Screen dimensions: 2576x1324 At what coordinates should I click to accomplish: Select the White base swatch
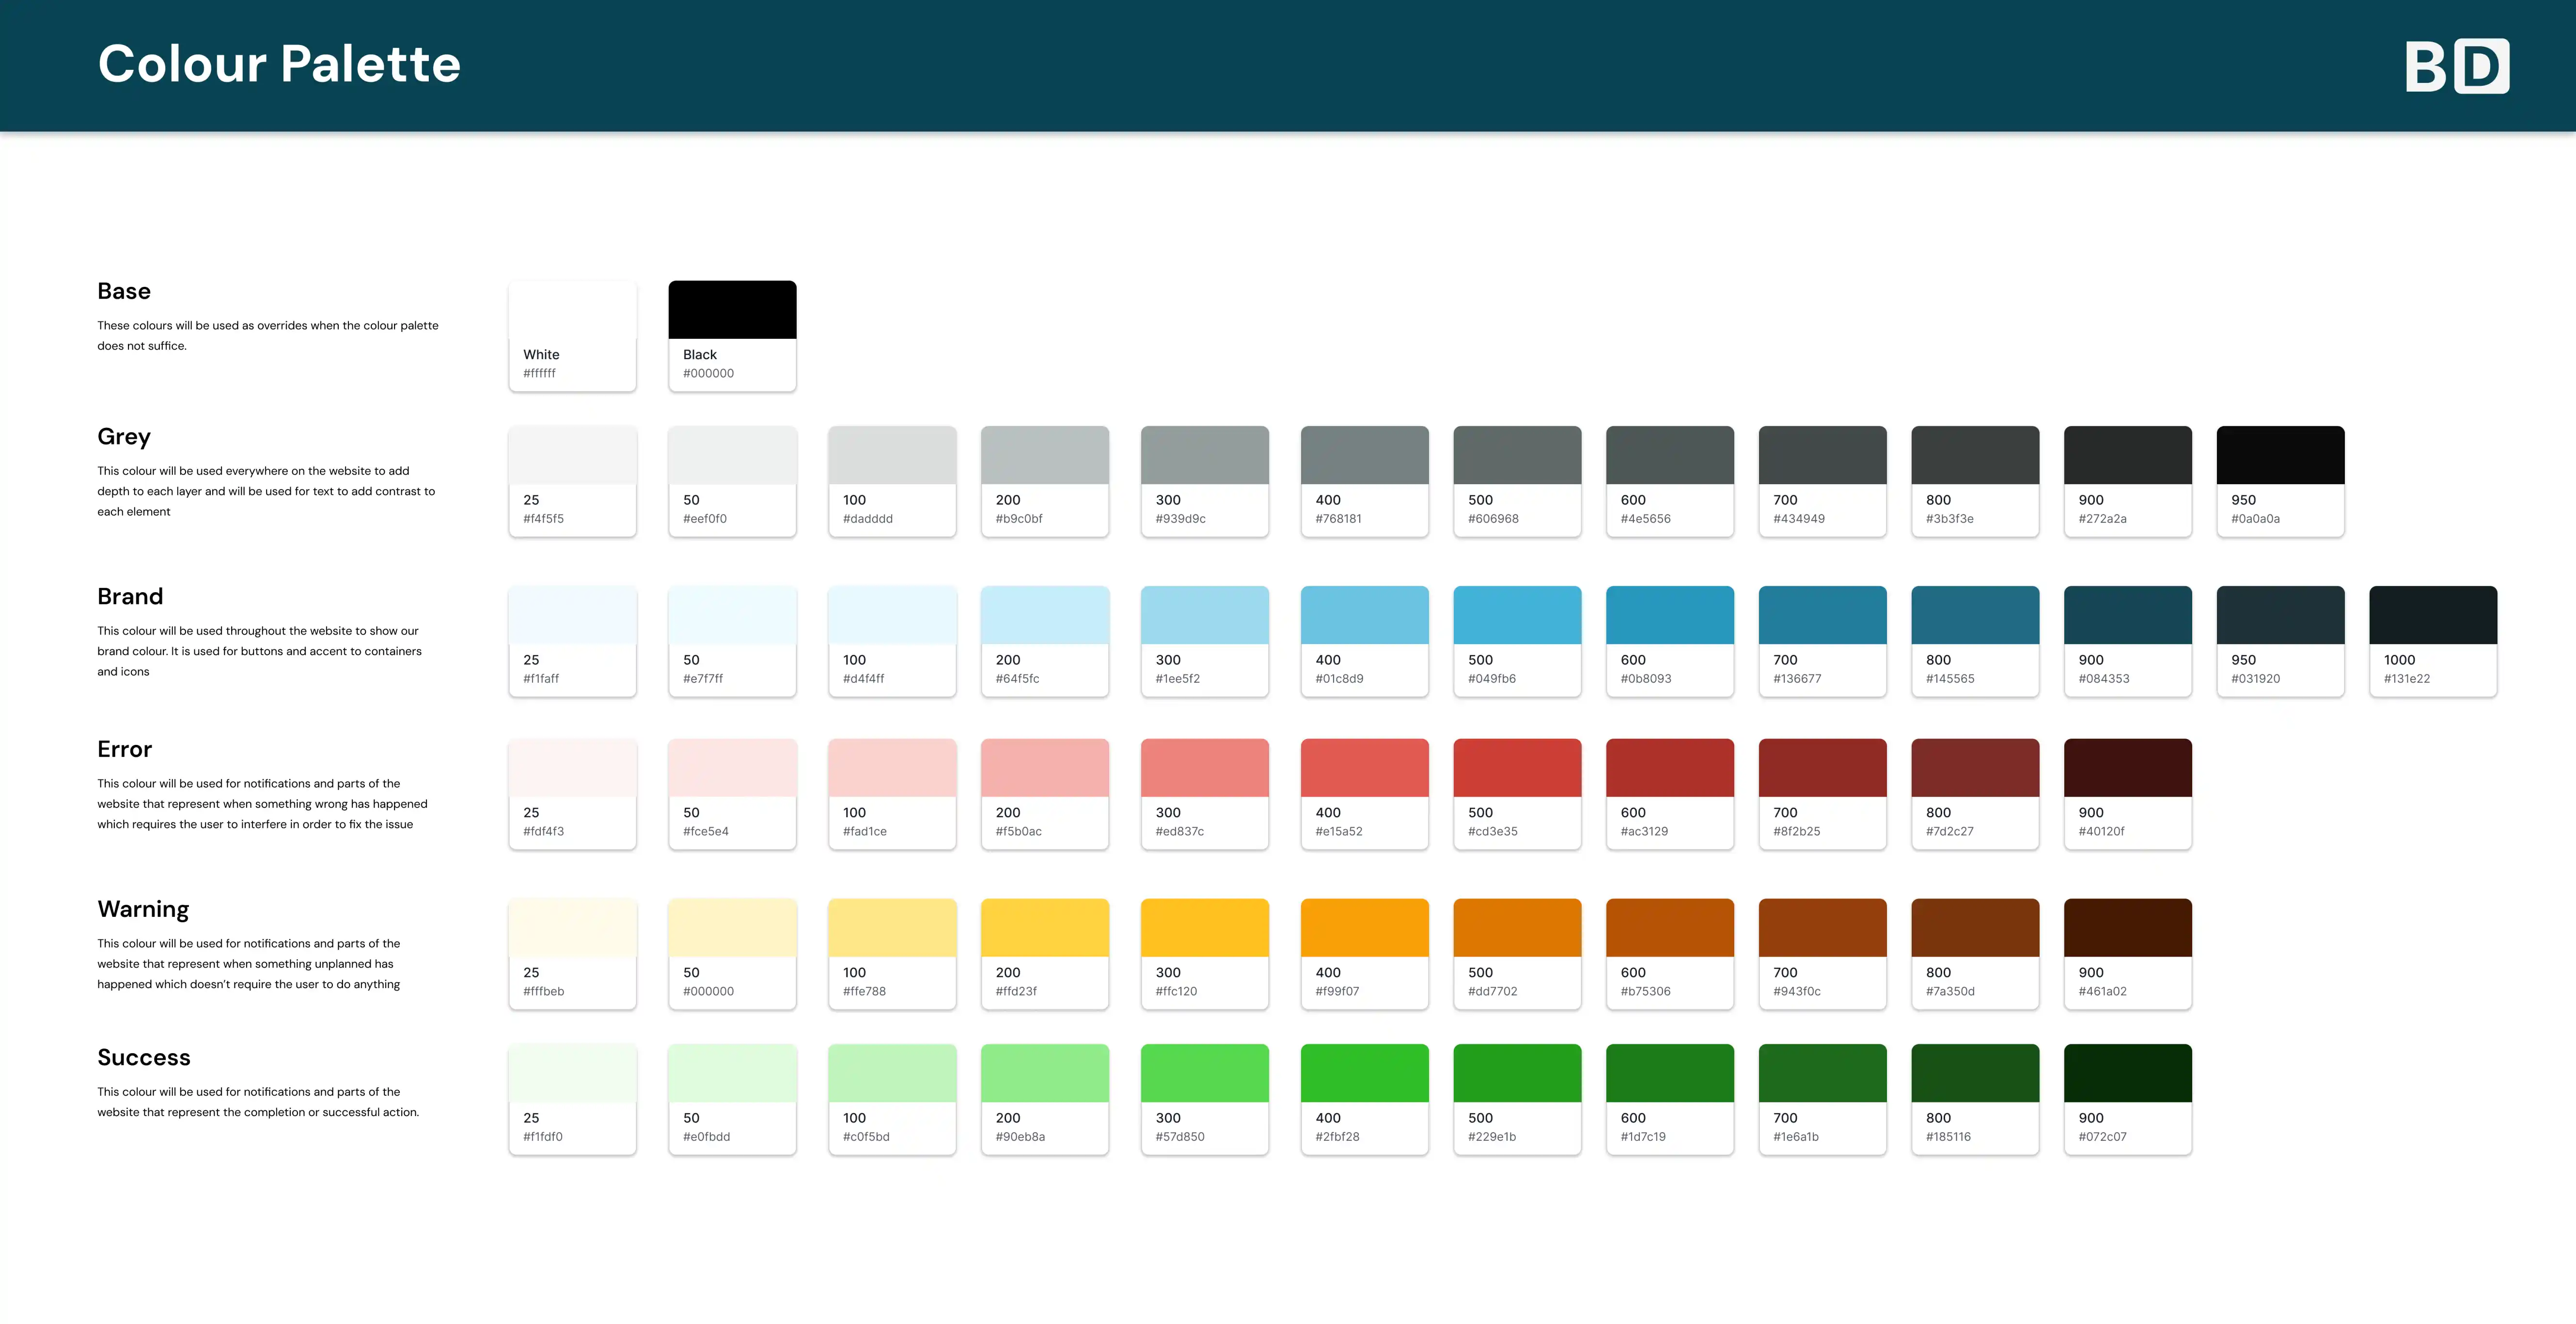[x=572, y=335]
